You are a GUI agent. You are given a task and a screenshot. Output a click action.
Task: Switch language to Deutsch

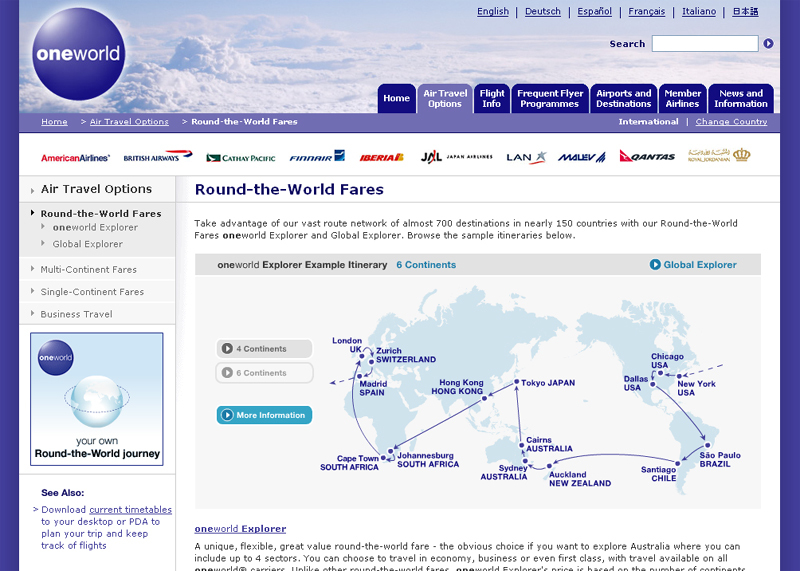[x=543, y=12]
